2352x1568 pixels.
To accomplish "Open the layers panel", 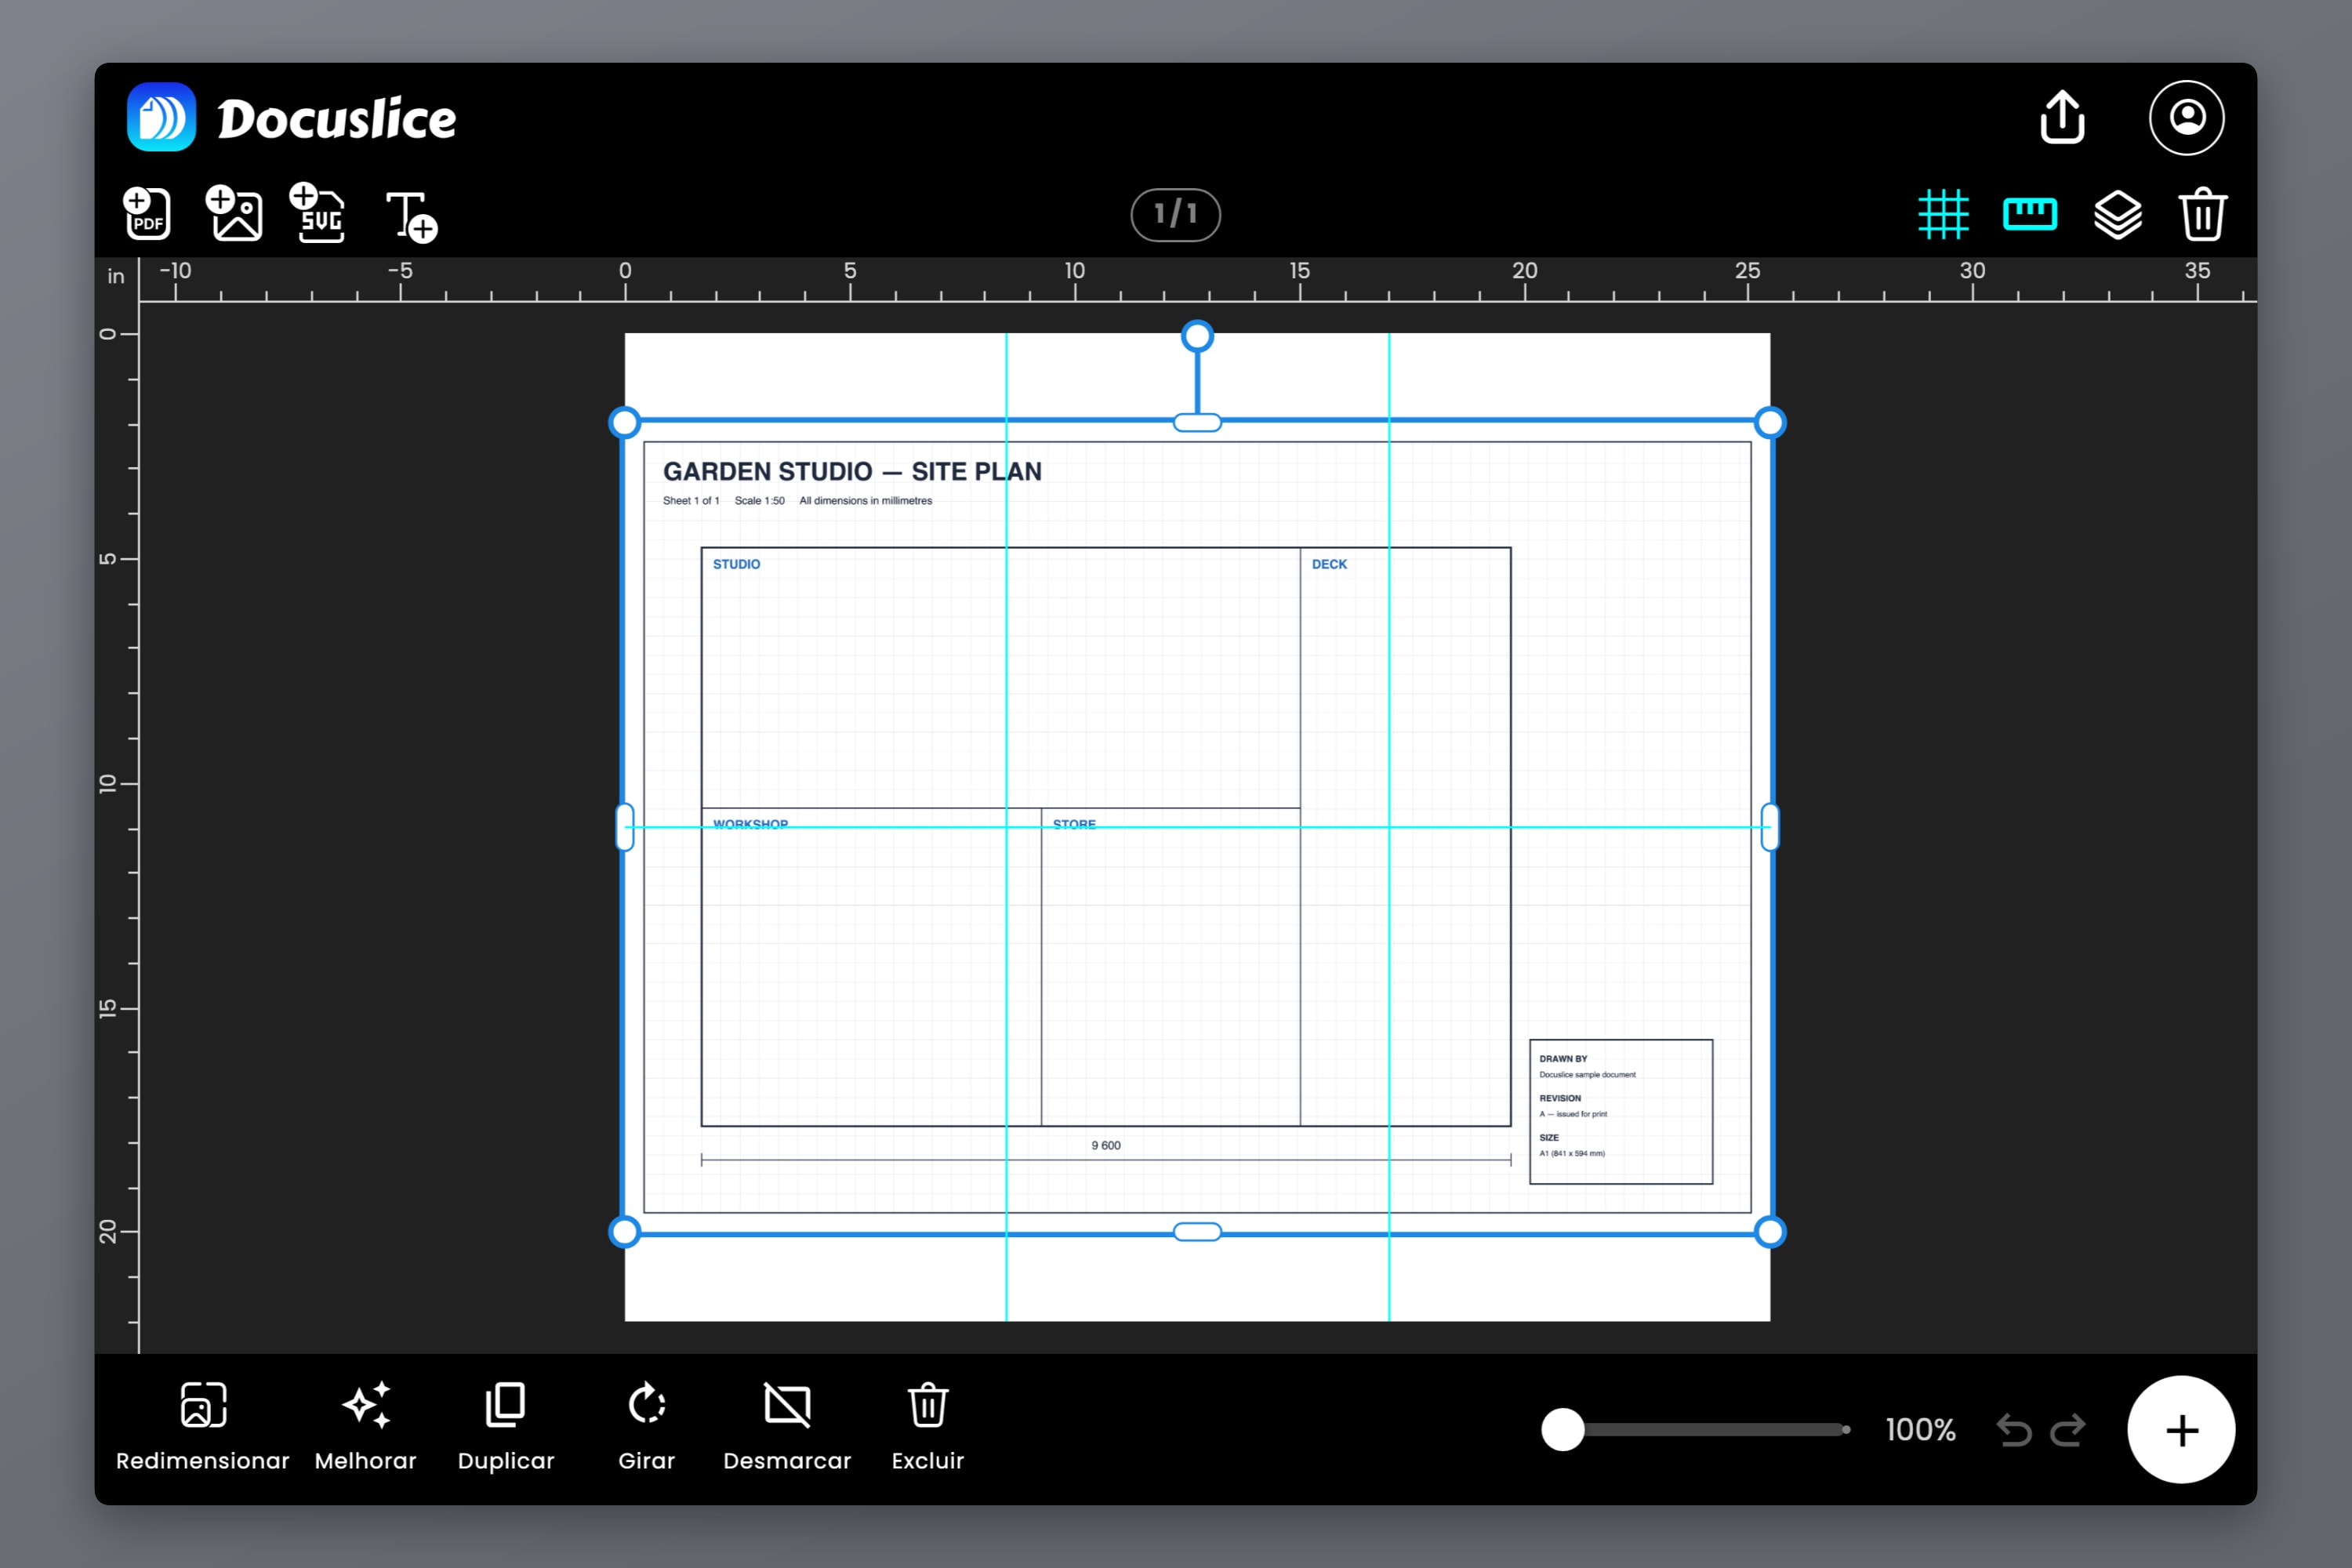I will click(x=2118, y=214).
